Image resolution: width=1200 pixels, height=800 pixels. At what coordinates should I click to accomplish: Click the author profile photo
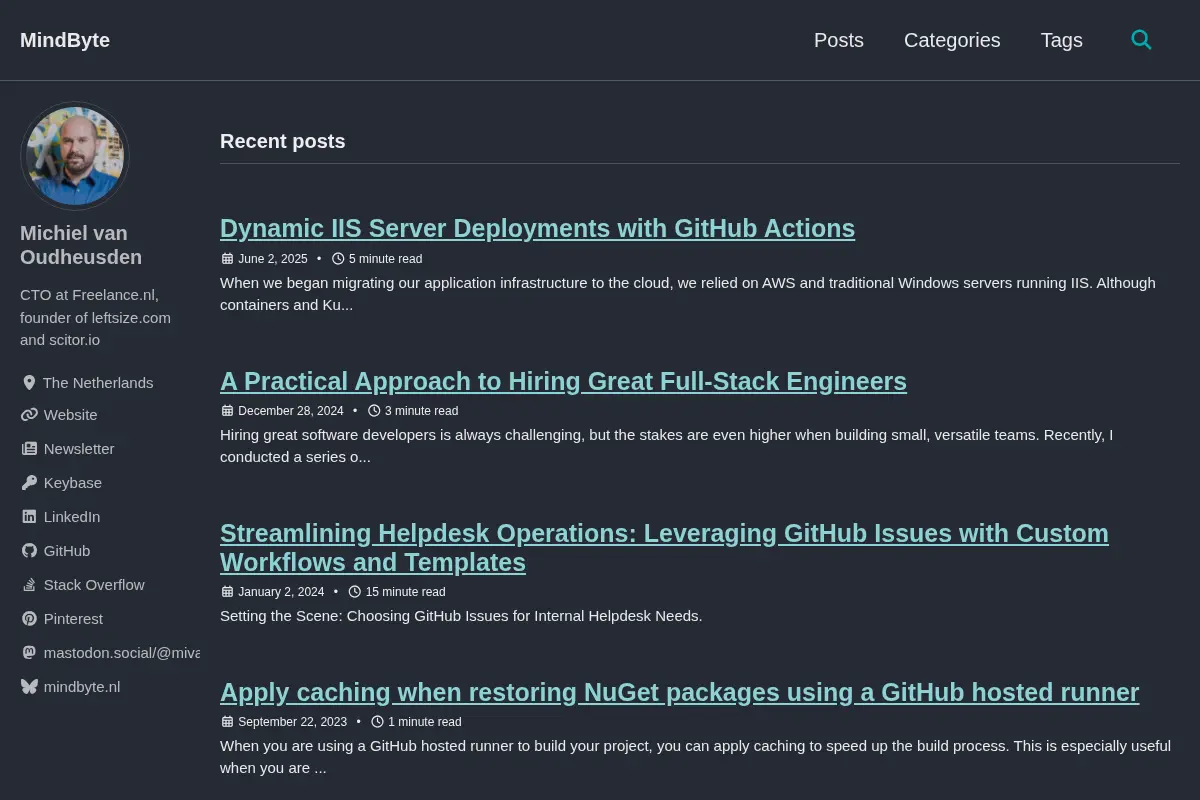[75, 156]
